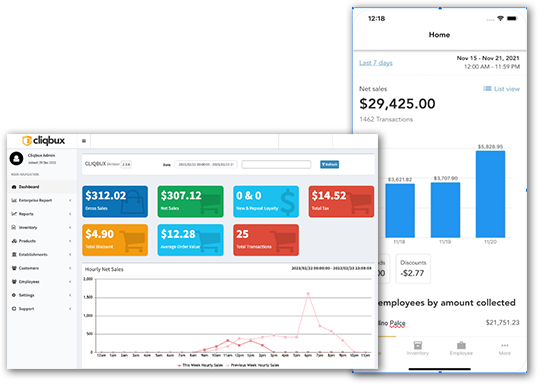Open Enterprise Report menu item
The image size is (538, 384).
click(41, 200)
